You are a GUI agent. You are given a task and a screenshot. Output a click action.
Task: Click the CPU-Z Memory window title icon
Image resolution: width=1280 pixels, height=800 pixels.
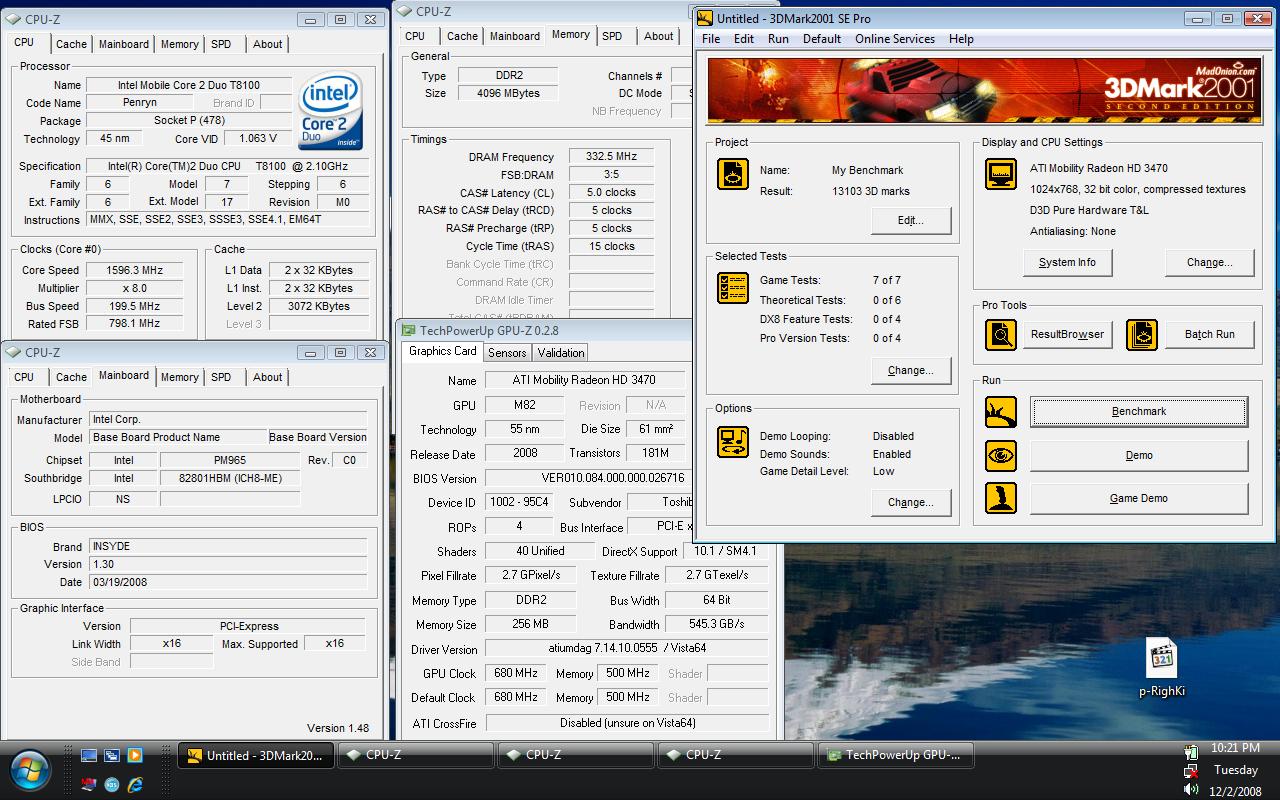click(404, 11)
